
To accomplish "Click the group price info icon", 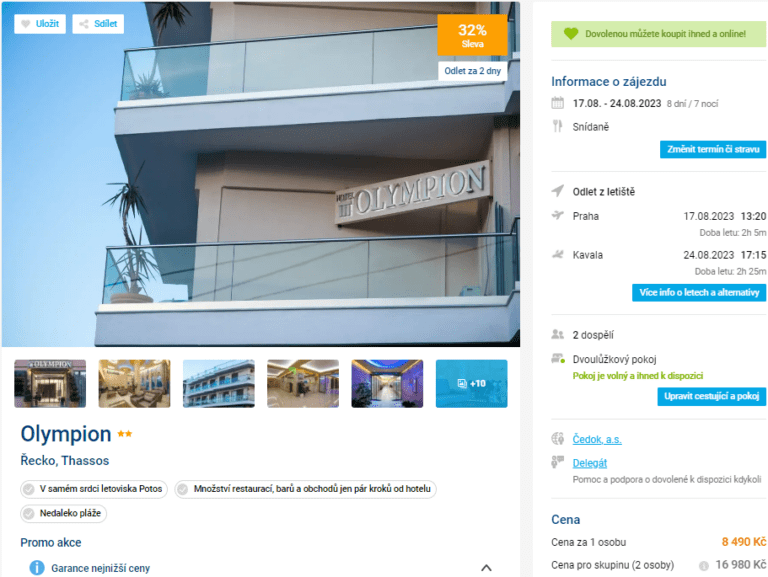I will (x=703, y=566).
